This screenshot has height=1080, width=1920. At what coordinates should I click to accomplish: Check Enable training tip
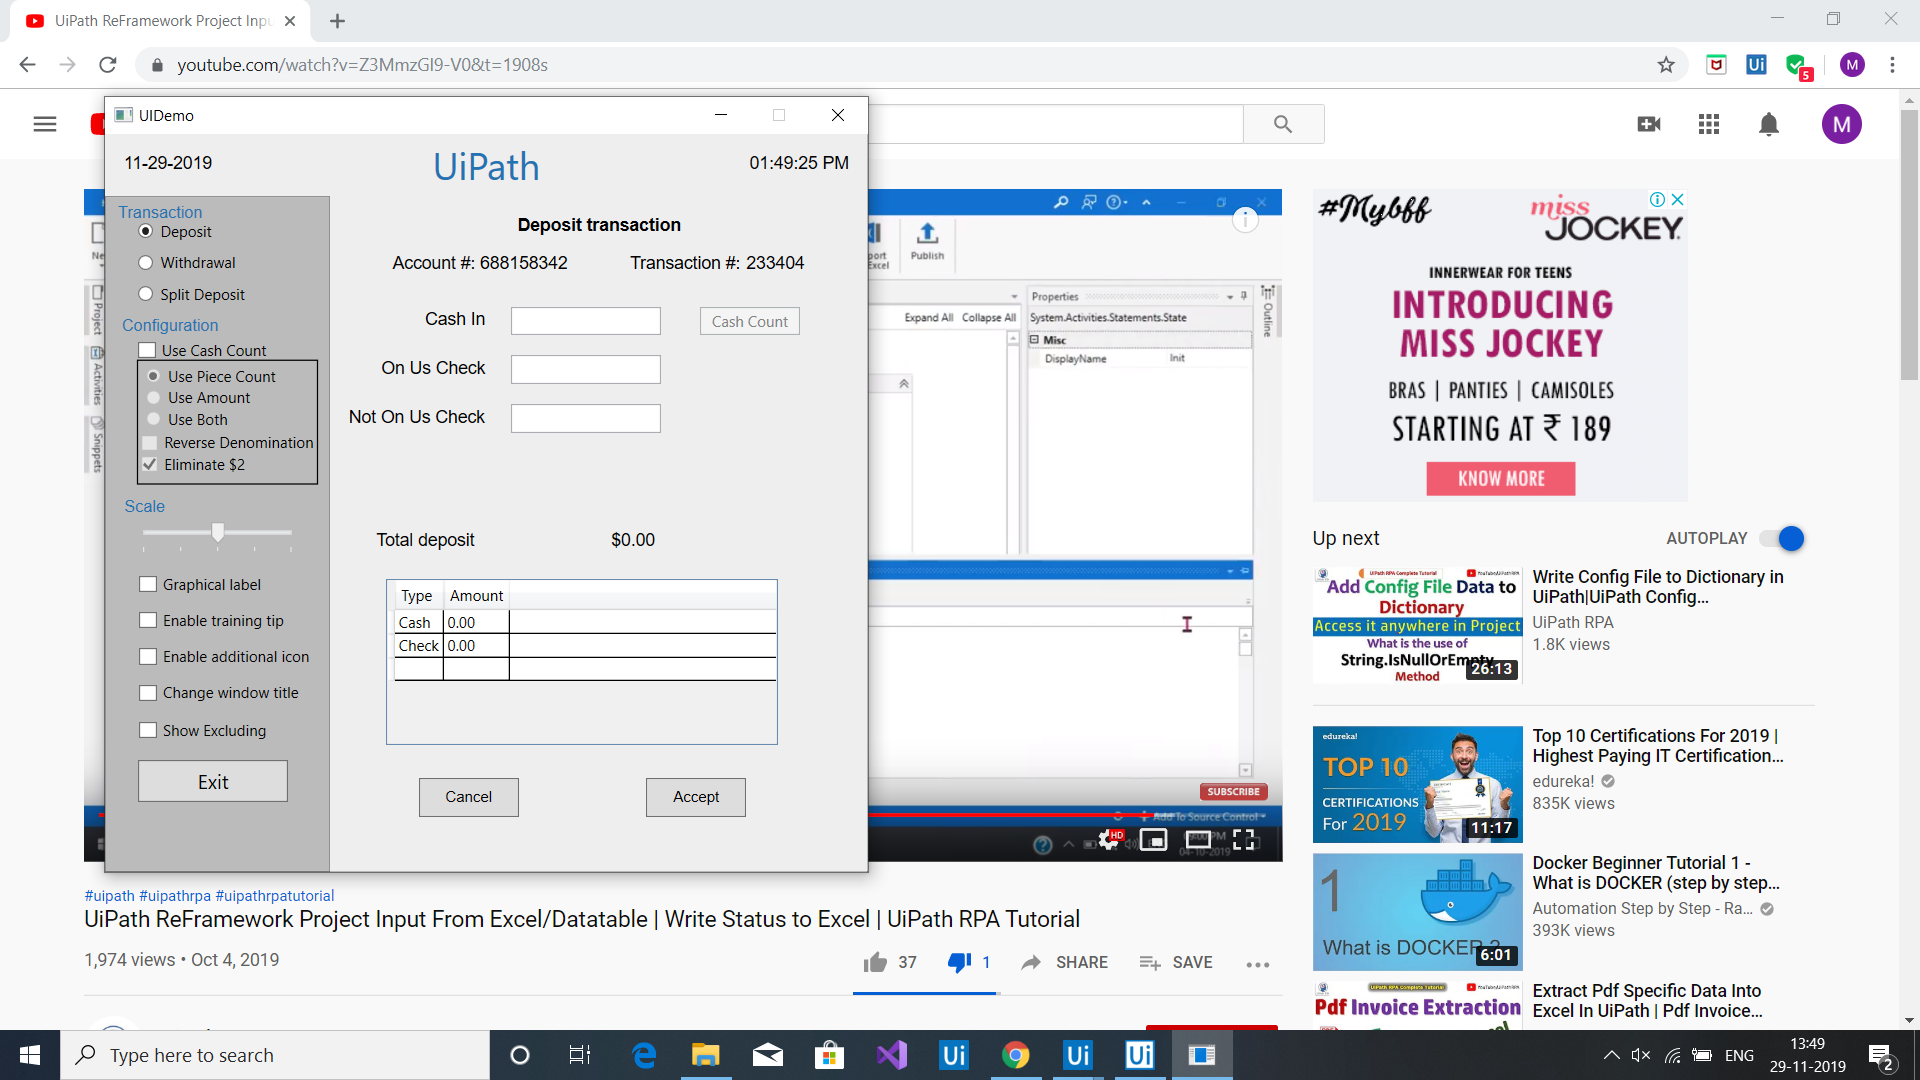(x=148, y=620)
